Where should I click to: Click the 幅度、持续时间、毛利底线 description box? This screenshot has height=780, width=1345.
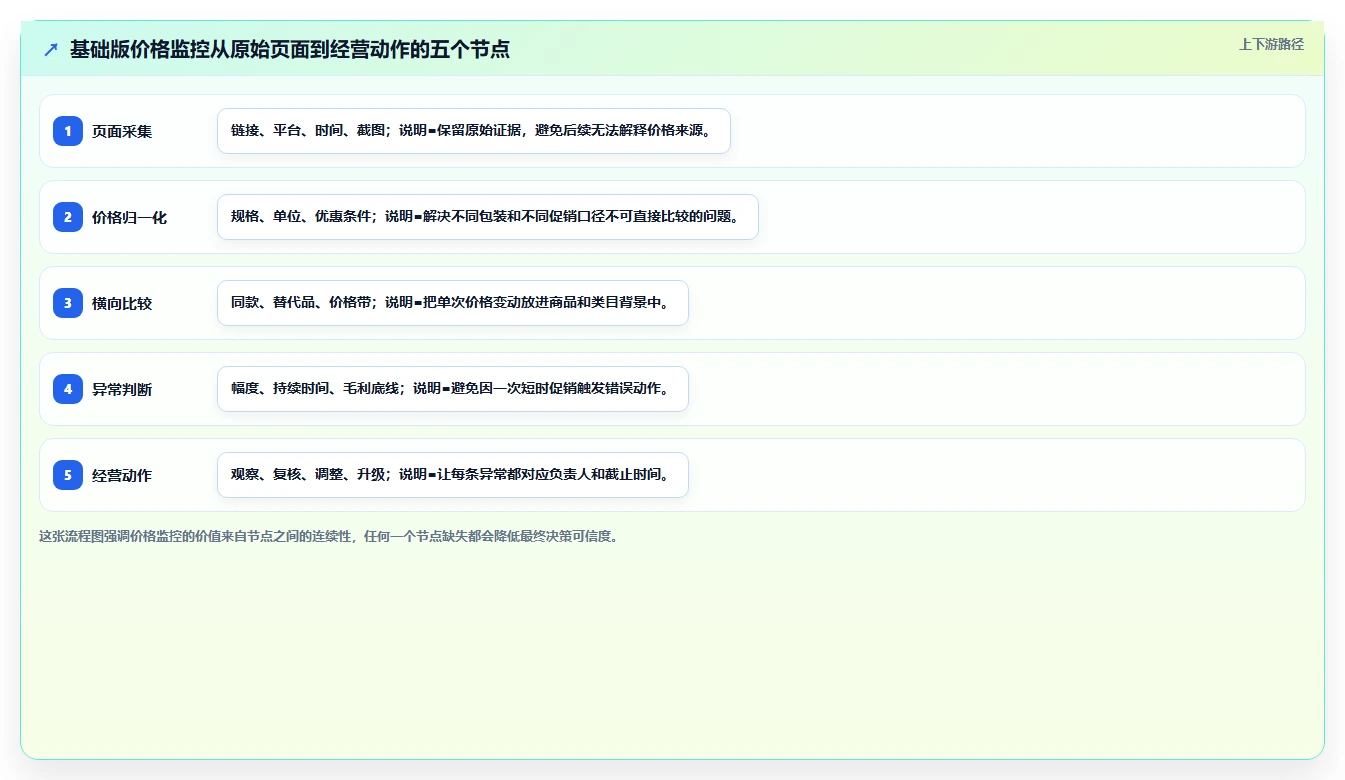click(453, 389)
